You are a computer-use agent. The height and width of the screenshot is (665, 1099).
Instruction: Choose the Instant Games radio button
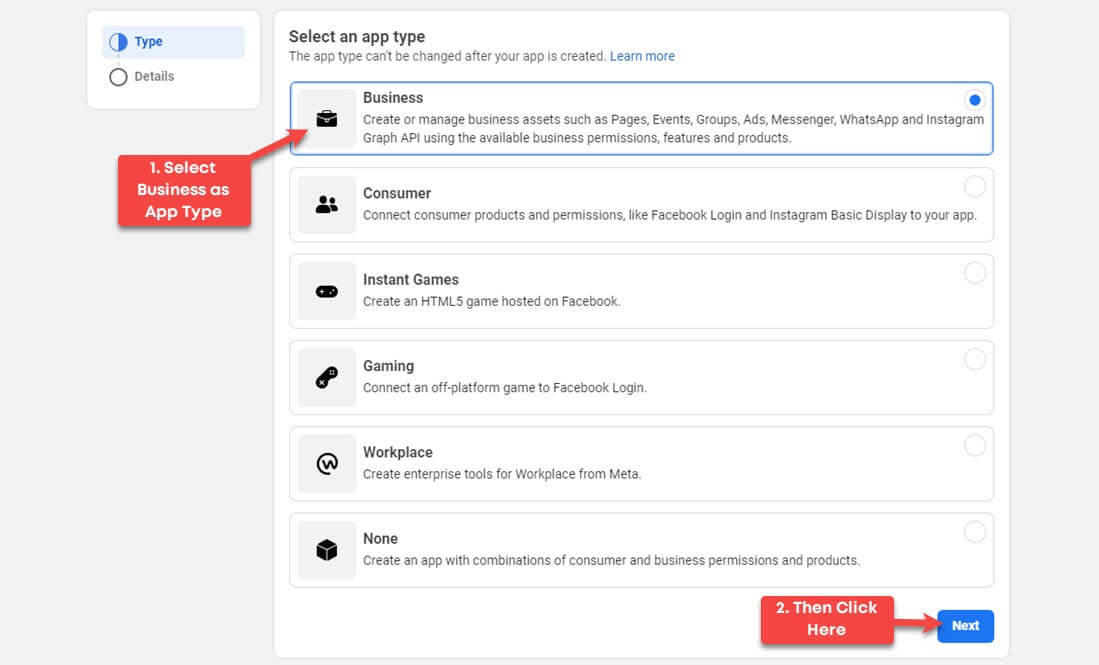pos(974,273)
